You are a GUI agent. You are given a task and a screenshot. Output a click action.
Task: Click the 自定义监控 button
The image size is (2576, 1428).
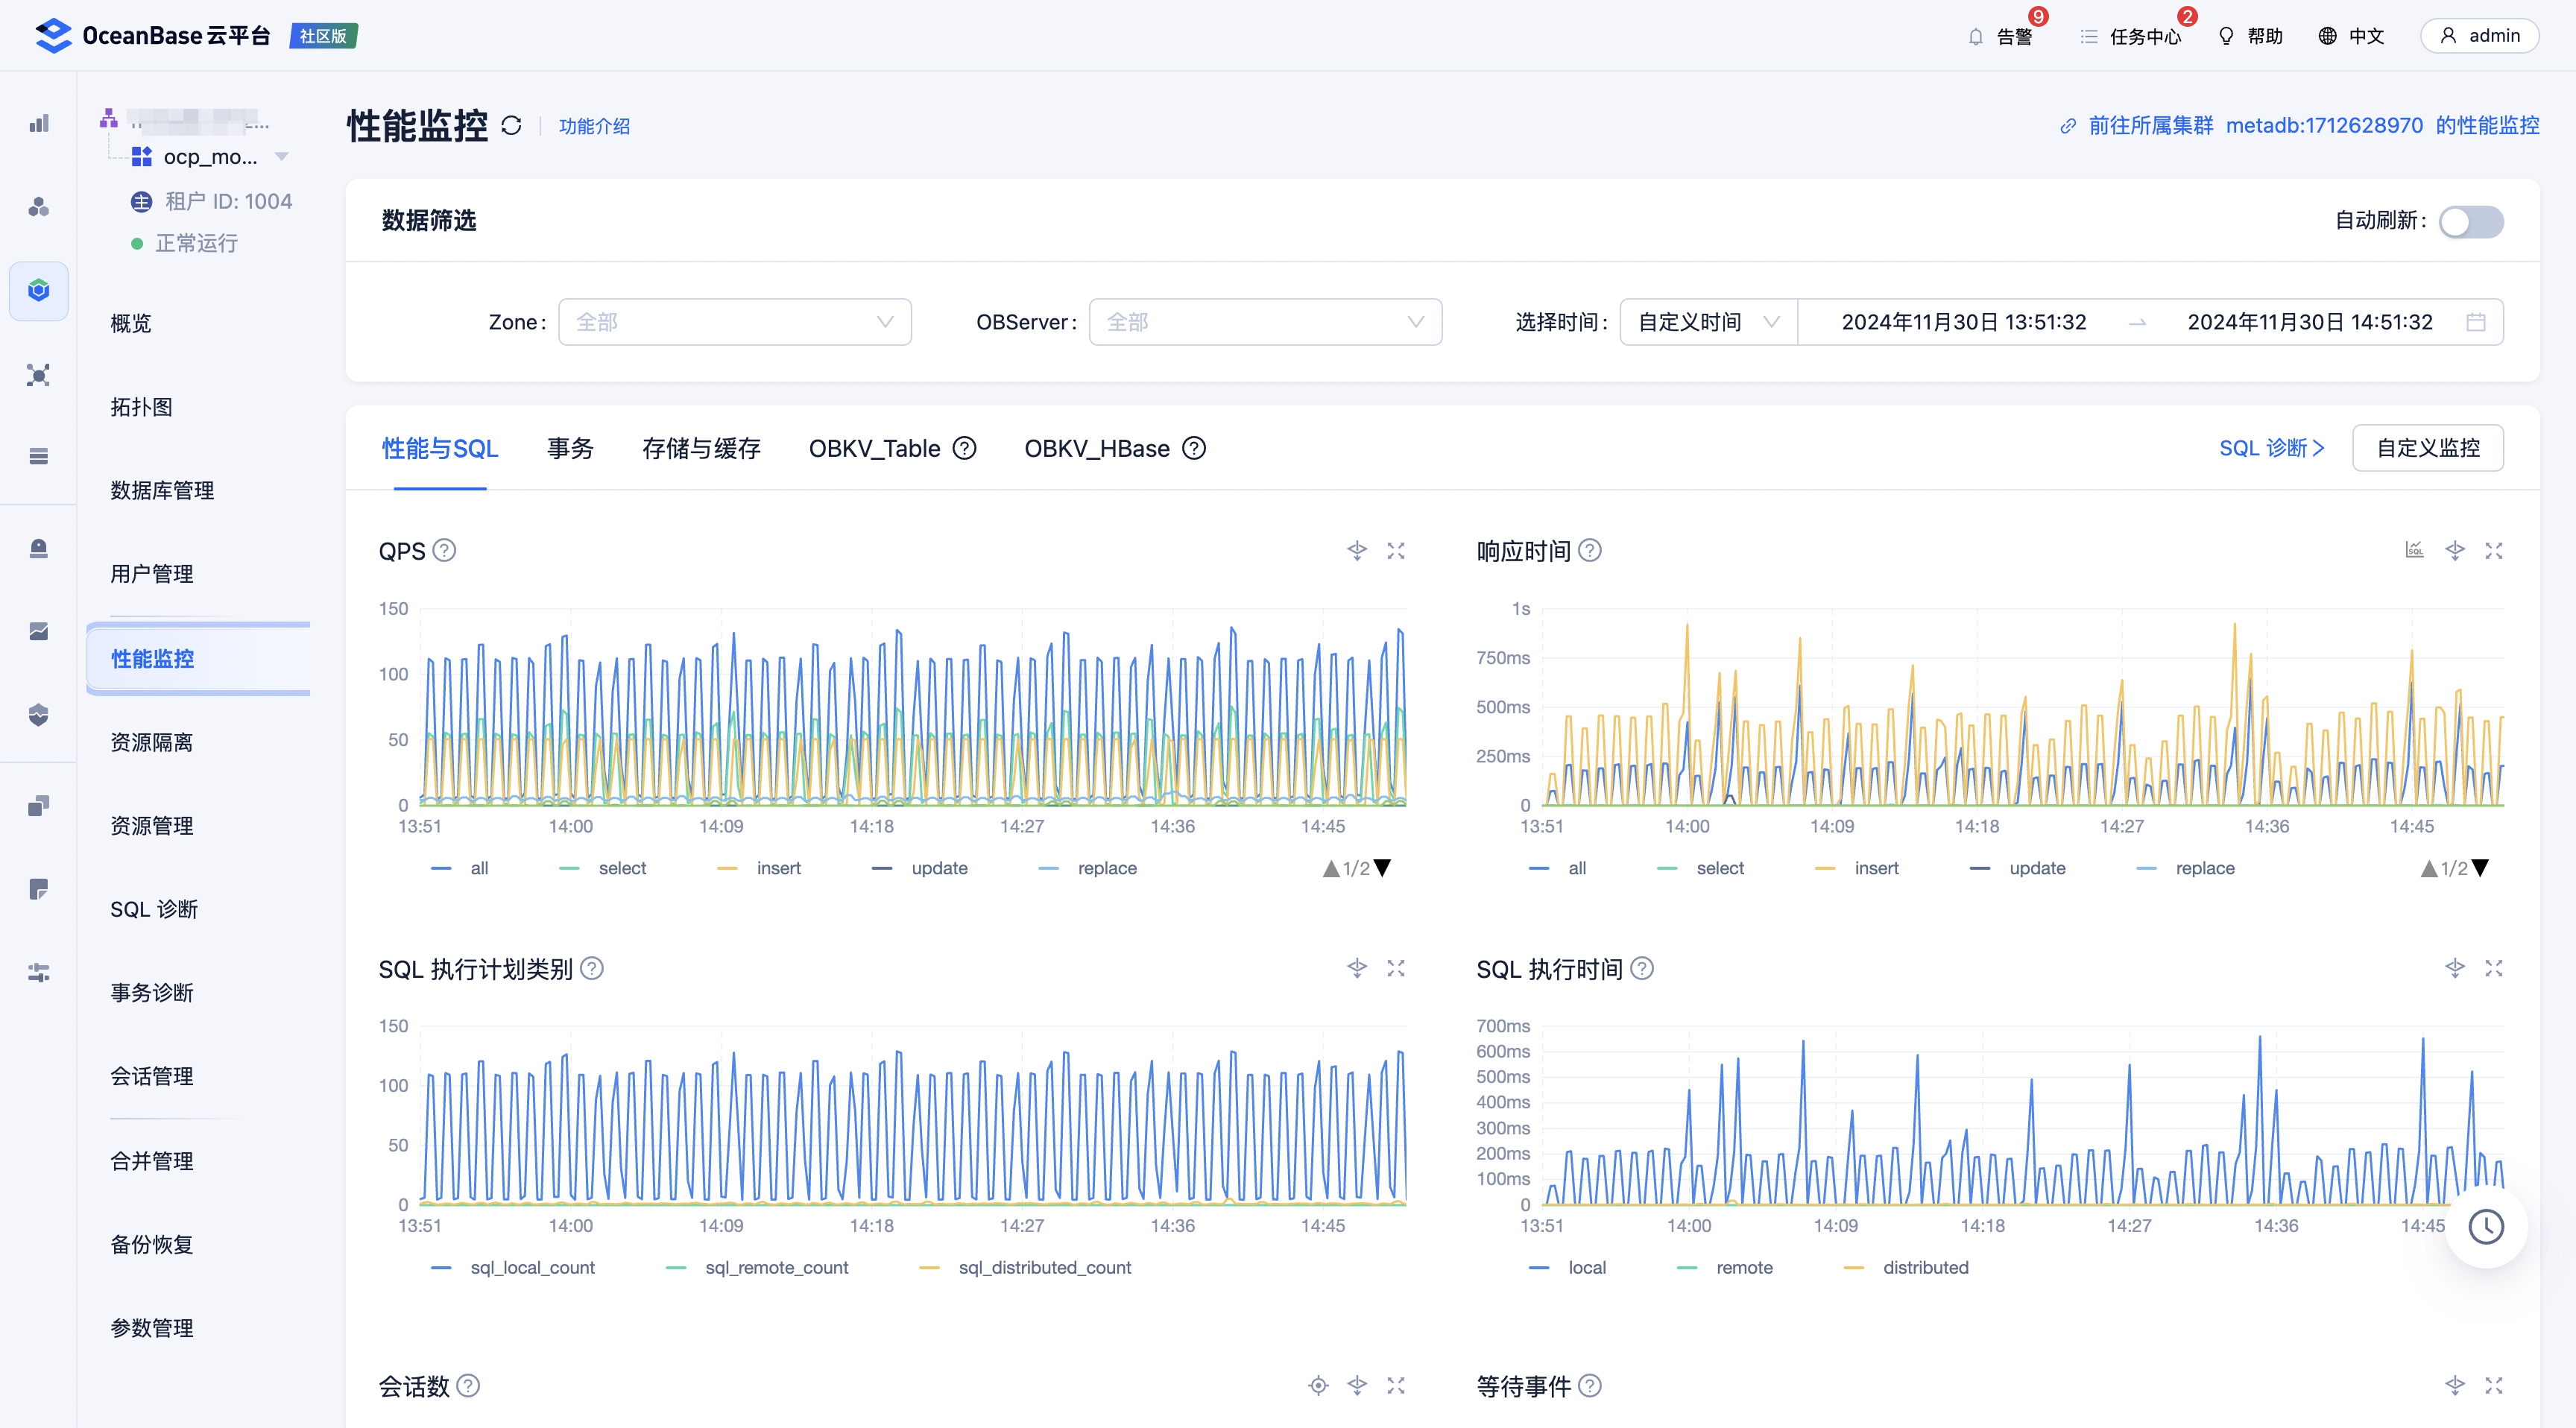point(2427,449)
